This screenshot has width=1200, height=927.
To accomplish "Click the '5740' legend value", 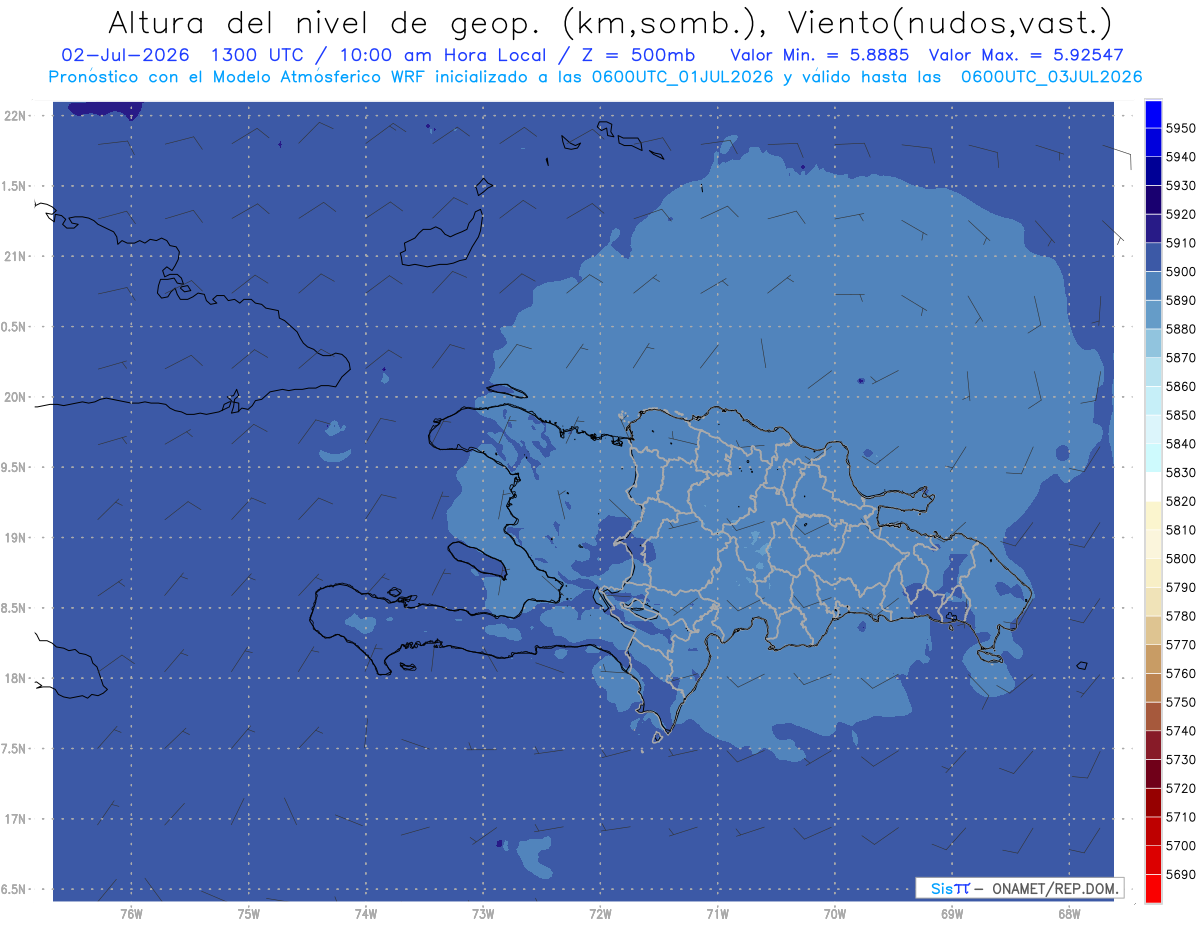I will click(1180, 731).
